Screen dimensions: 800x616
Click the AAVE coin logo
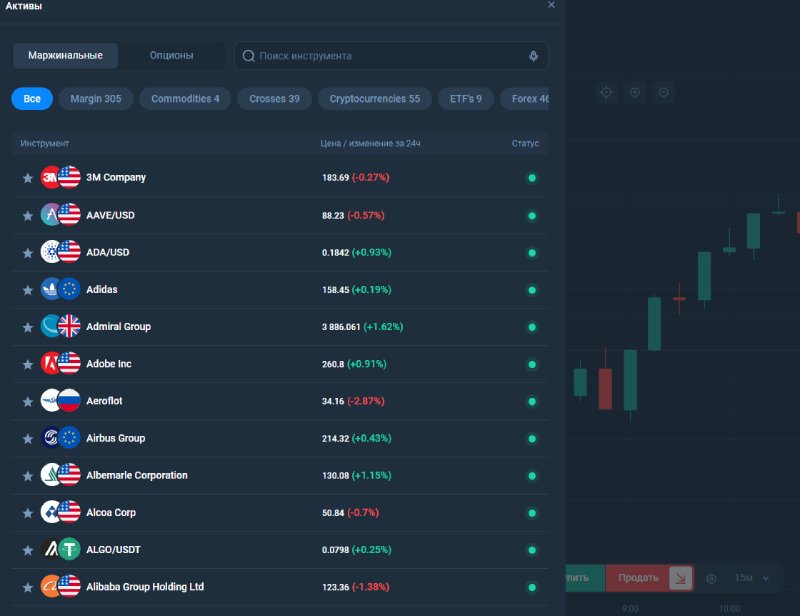tap(51, 215)
